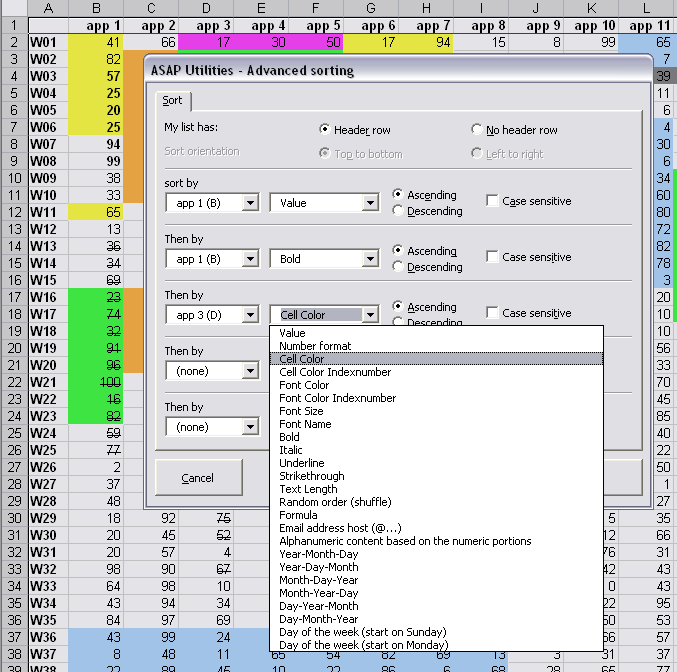Select the Header row radio button
This screenshot has width=677, height=672.
point(325,129)
